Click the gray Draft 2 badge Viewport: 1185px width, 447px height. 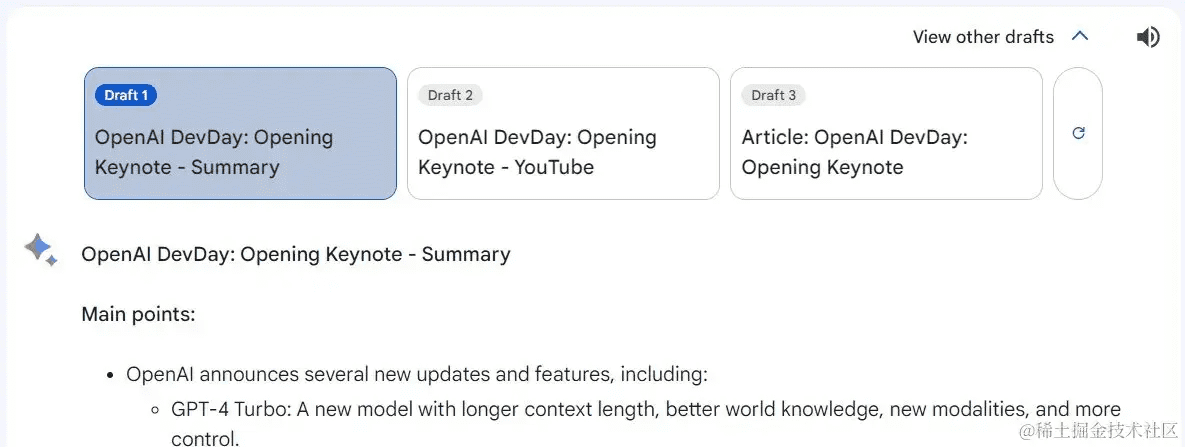450,95
